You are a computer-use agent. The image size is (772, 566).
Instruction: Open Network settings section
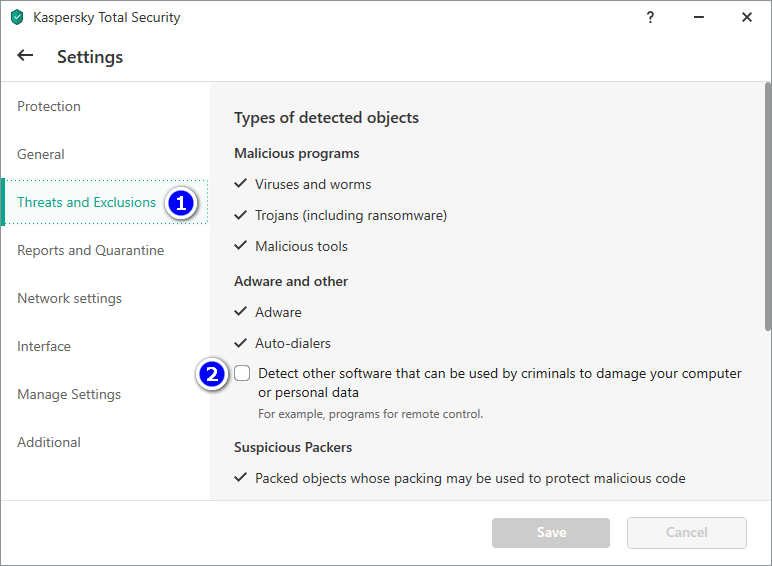coord(70,298)
